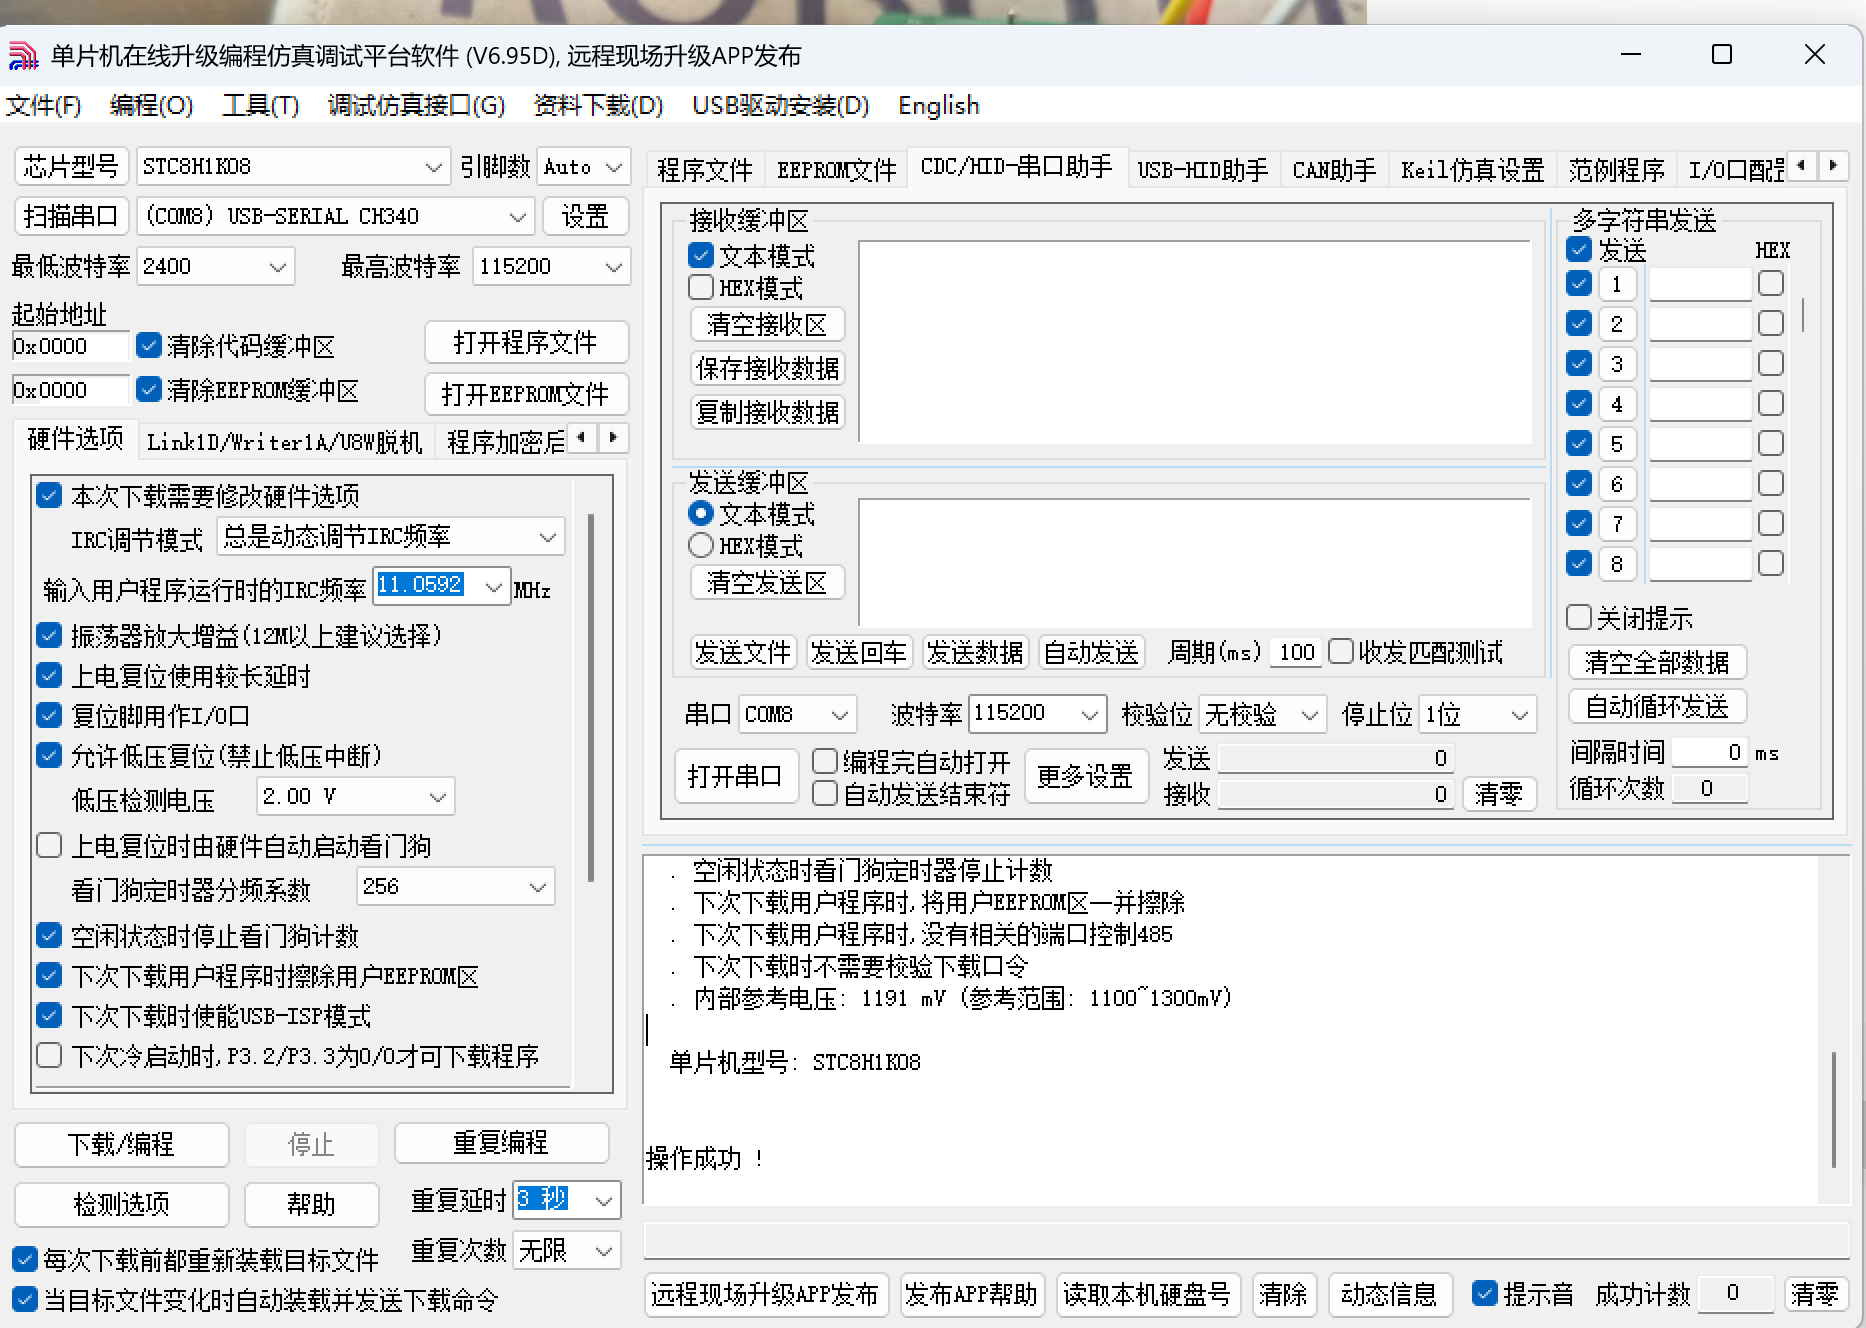
Task: Expand the 重复次数 无限 dropdown
Action: click(x=604, y=1251)
